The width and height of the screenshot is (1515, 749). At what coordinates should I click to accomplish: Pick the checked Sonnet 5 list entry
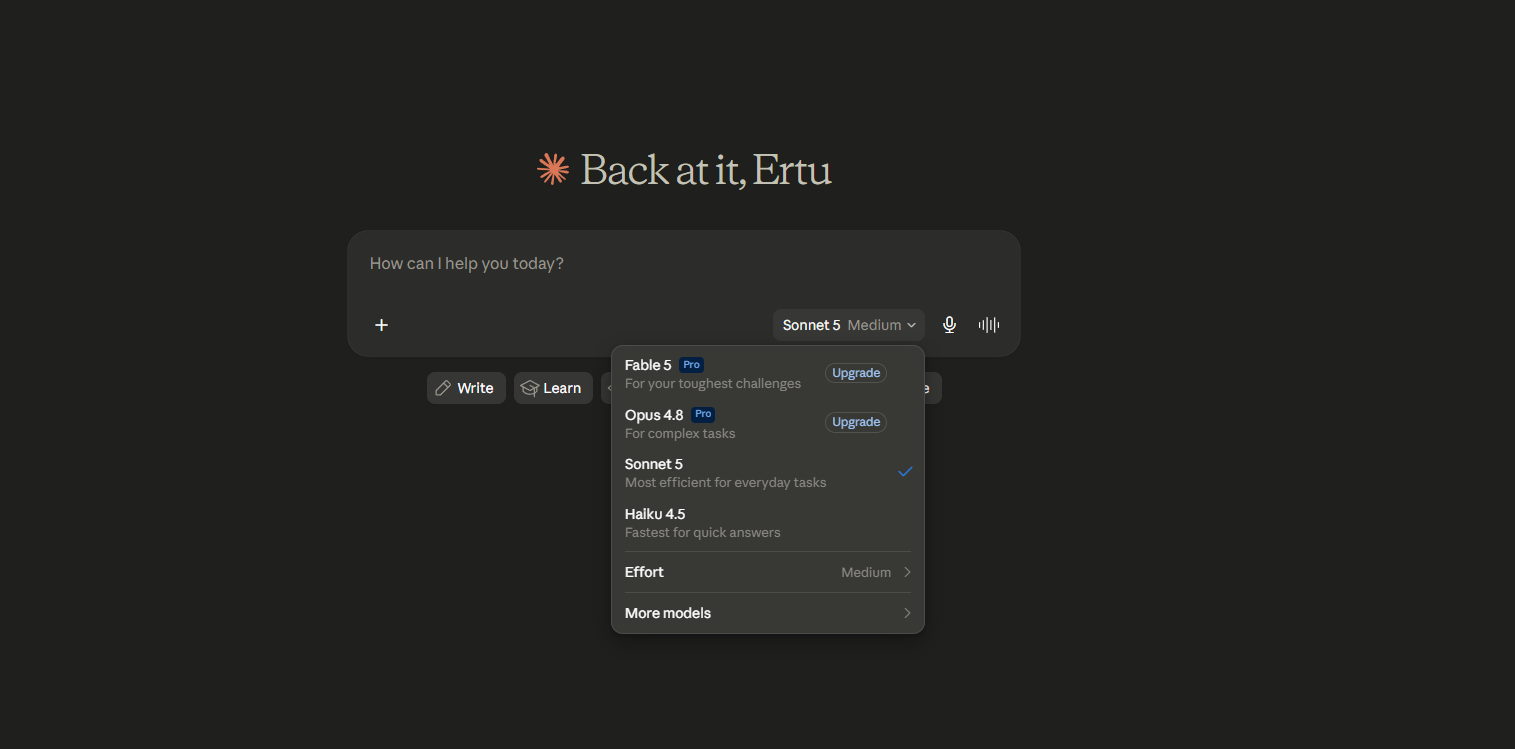(768, 472)
